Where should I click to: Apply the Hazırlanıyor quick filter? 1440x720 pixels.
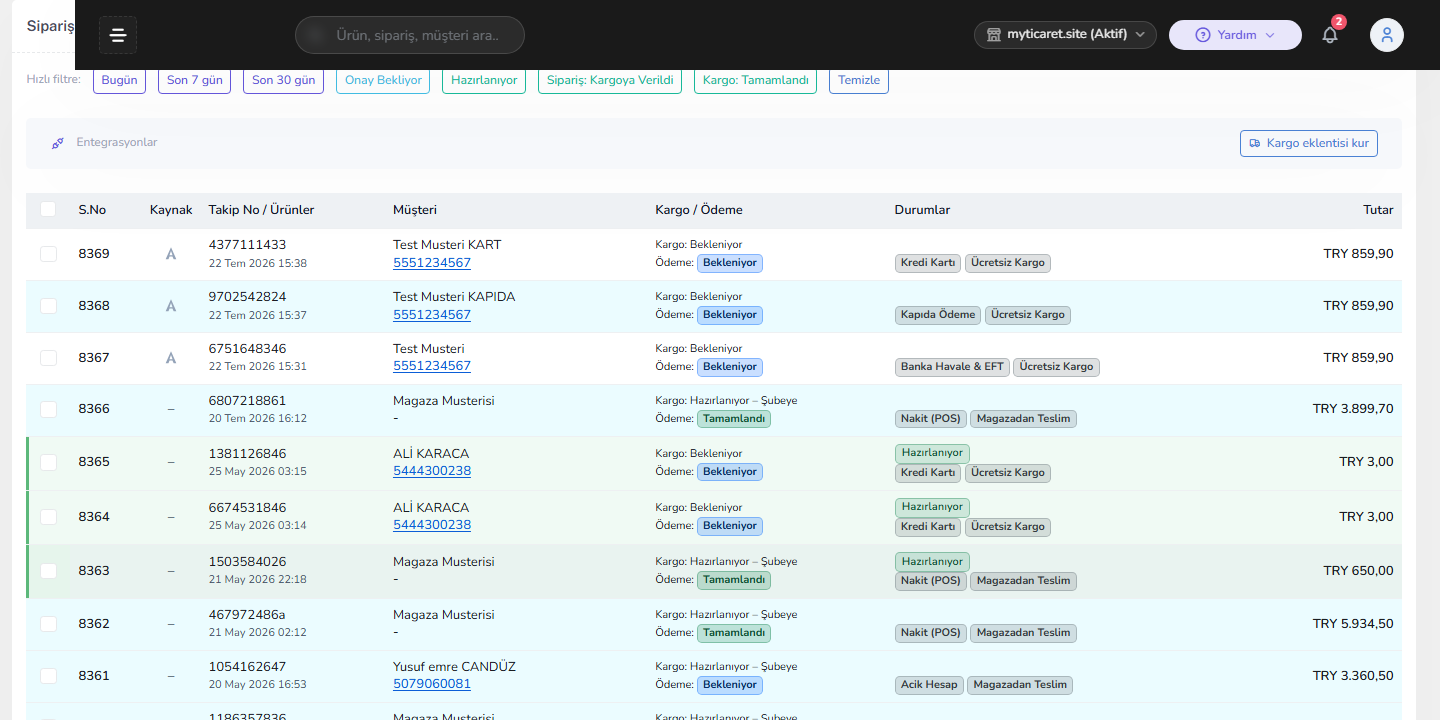(x=484, y=80)
